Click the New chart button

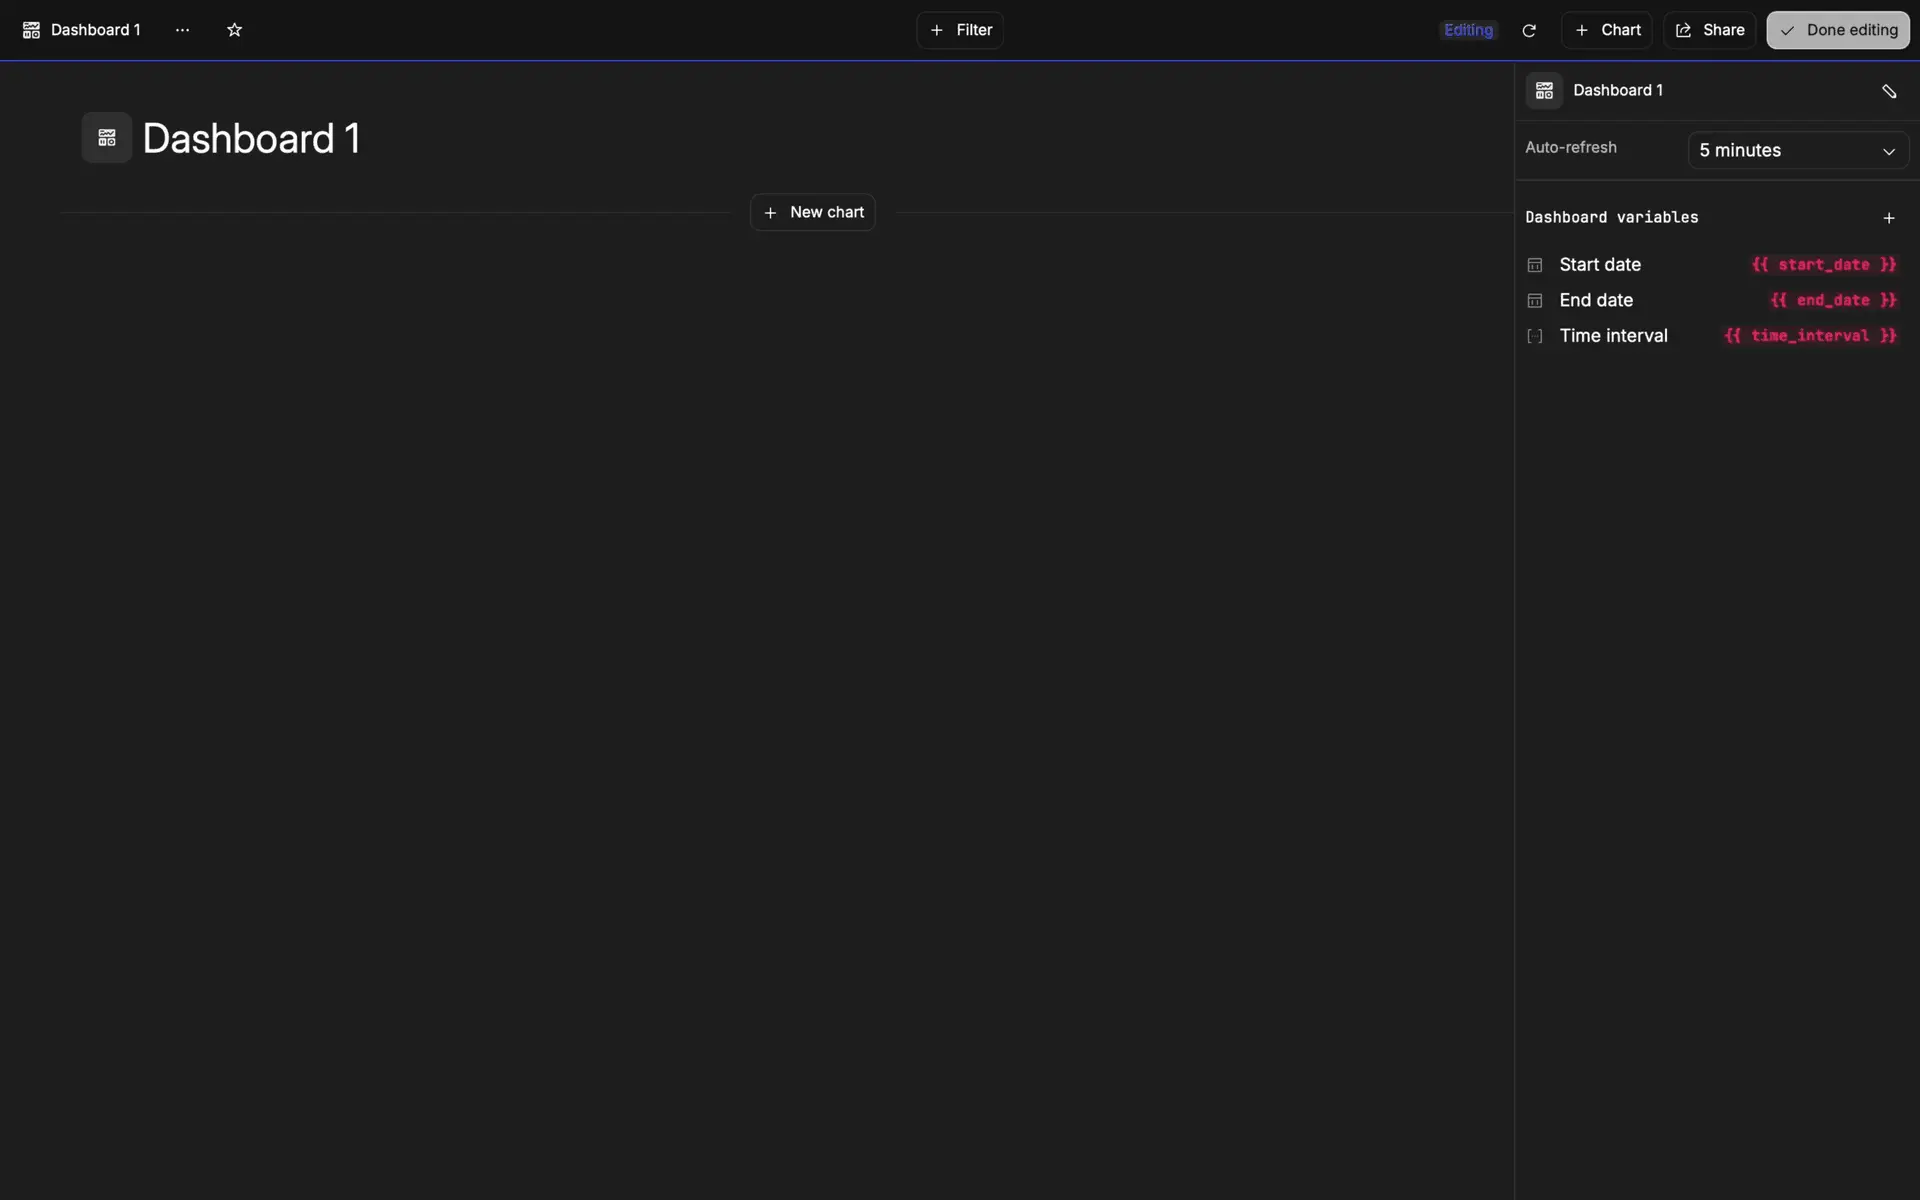pyautogui.click(x=813, y=213)
